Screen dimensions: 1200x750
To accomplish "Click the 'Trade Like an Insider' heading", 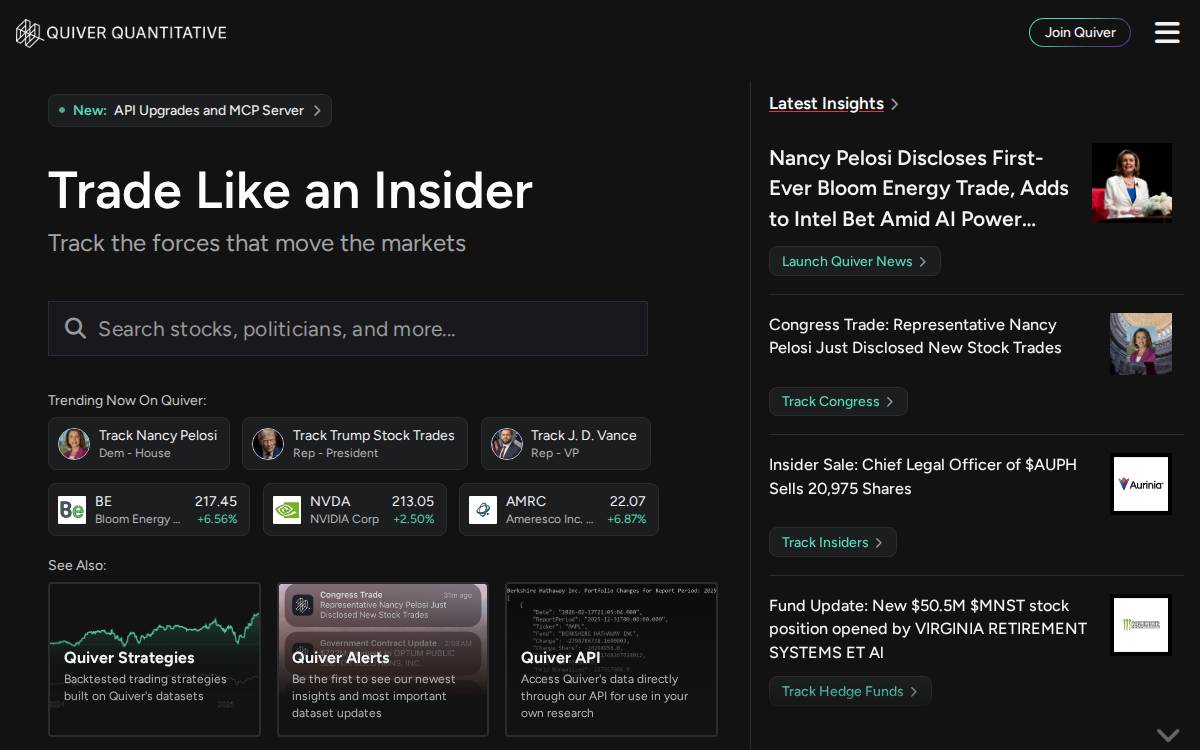I will [x=290, y=191].
